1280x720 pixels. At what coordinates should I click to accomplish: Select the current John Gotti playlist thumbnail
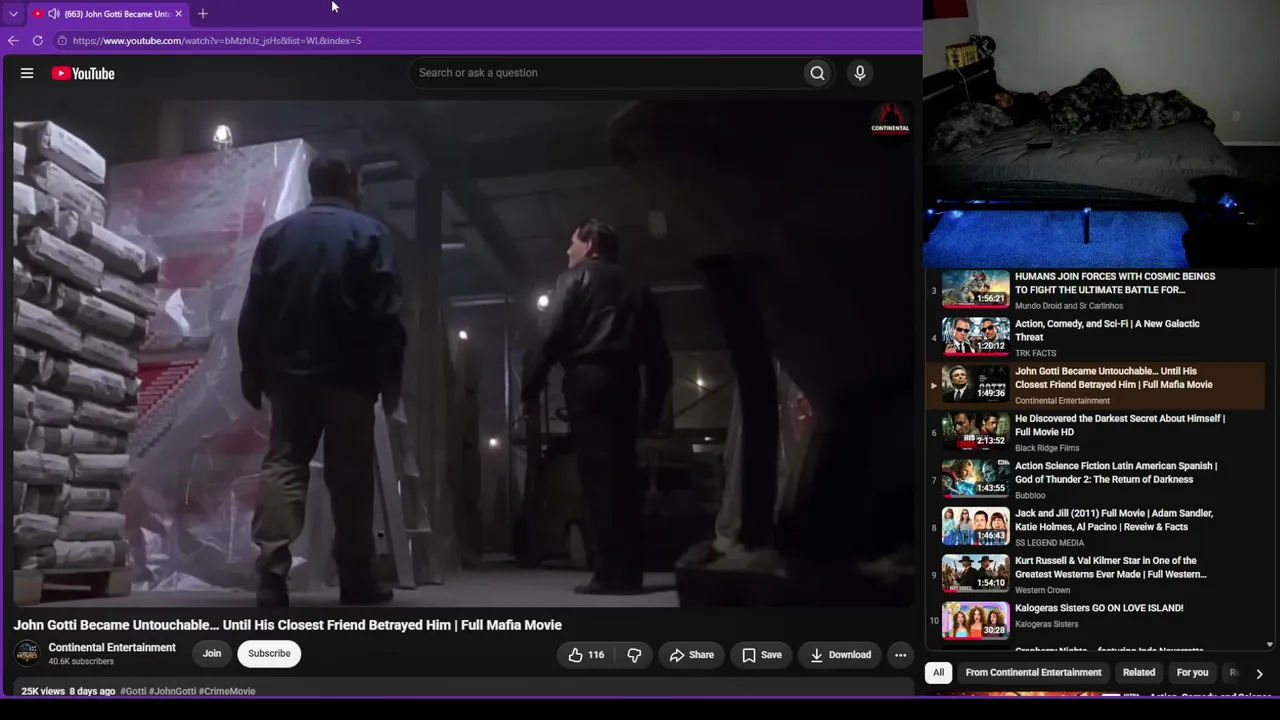pyautogui.click(x=976, y=383)
